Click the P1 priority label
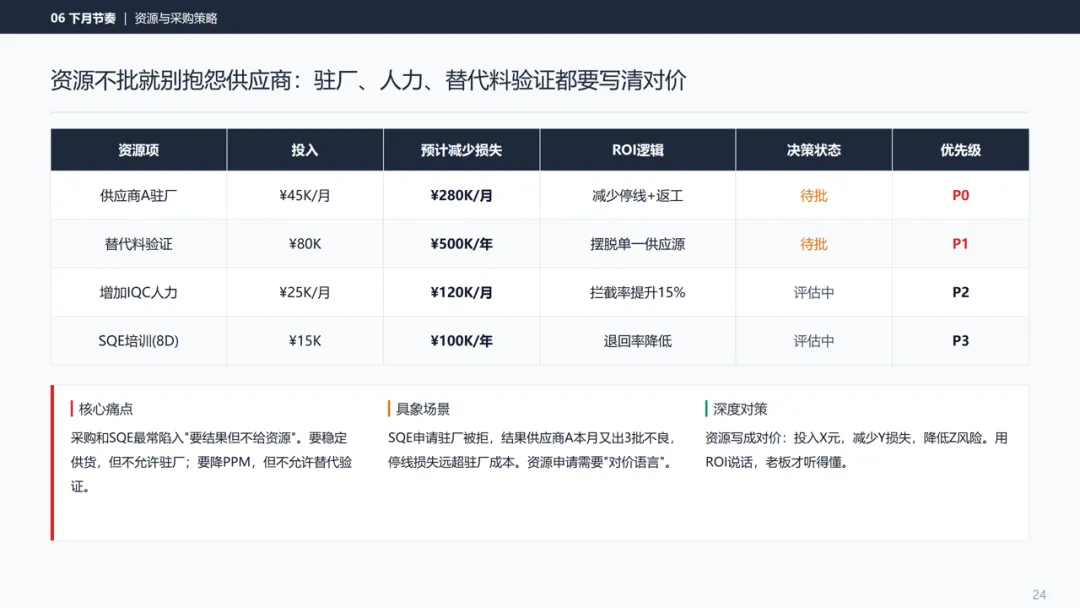This screenshot has height=608, width=1080. click(960, 244)
